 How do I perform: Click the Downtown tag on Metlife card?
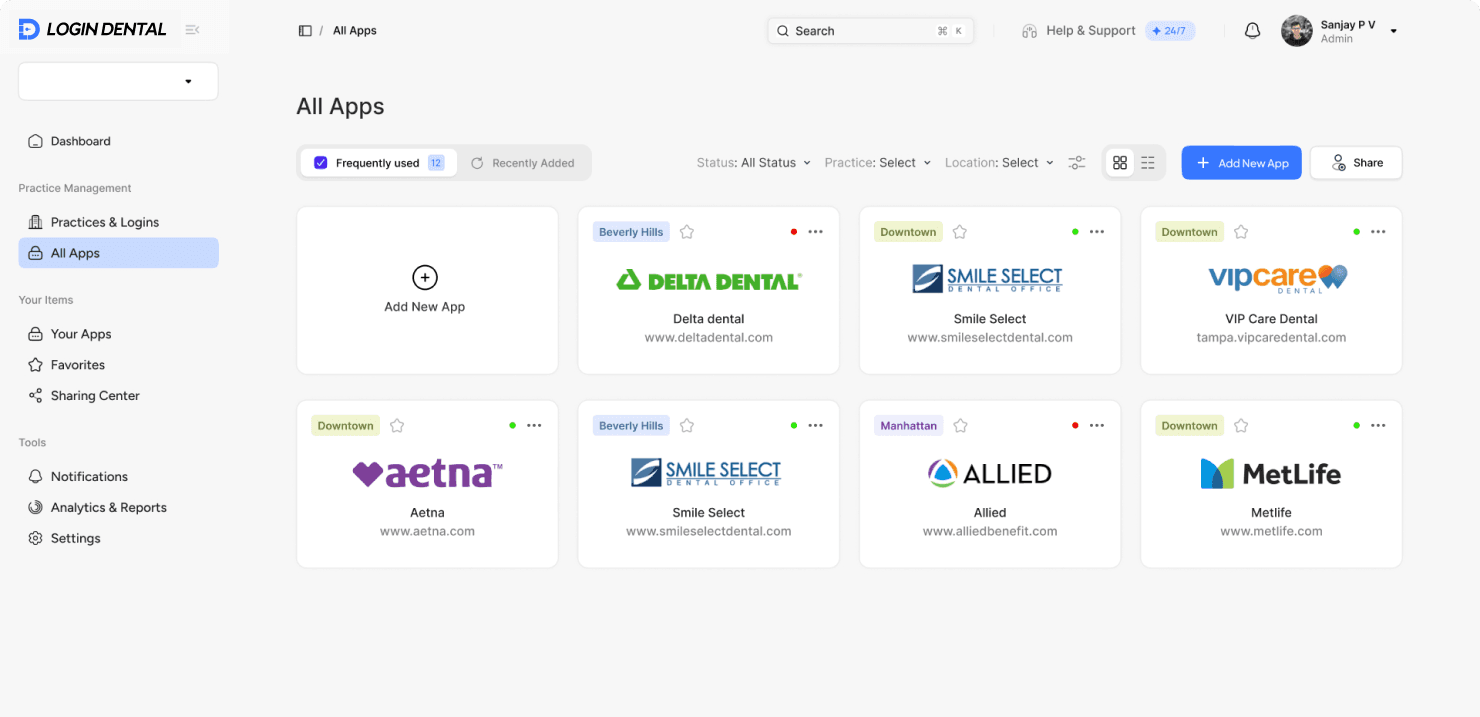pyautogui.click(x=1189, y=426)
